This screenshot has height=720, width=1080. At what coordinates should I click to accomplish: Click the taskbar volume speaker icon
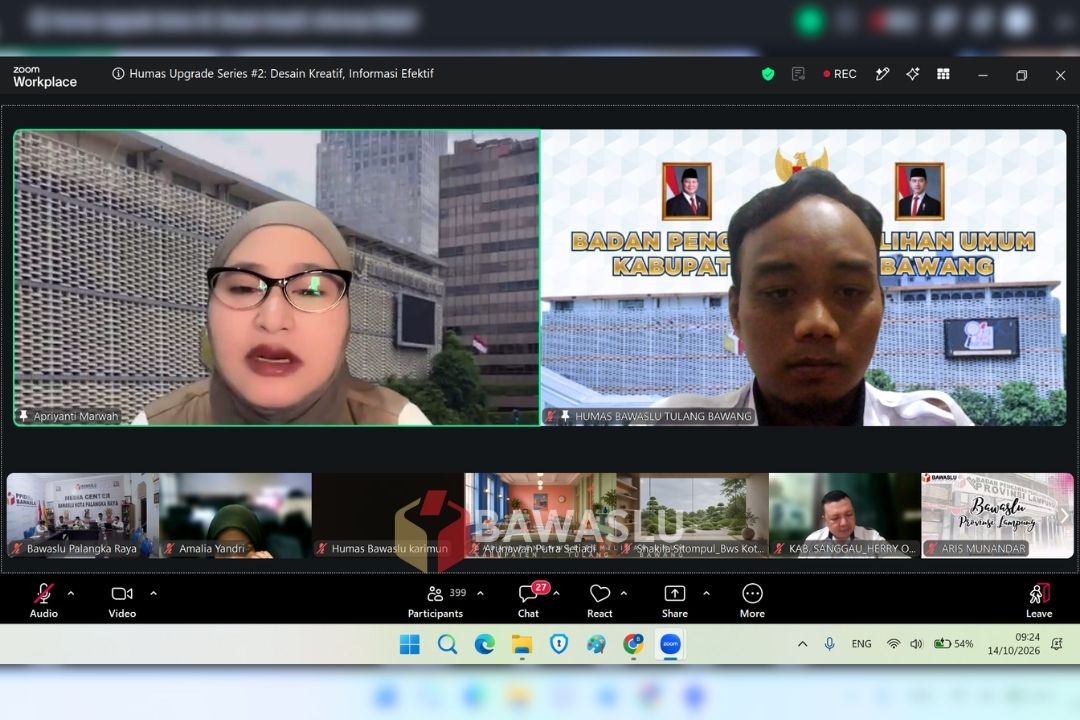click(916, 644)
